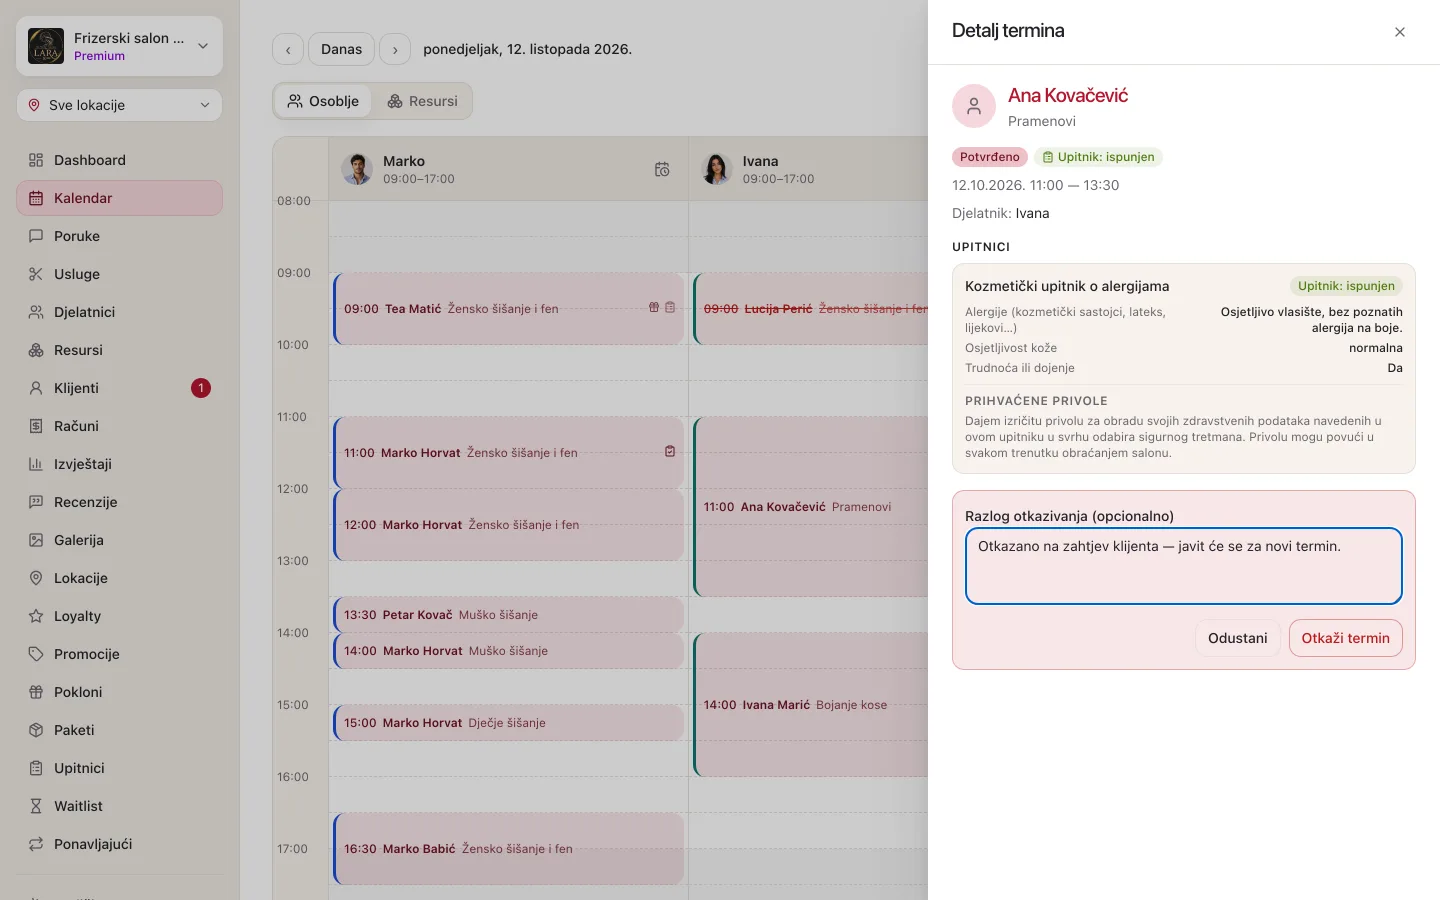Open Waitlist page
Screen dimensions: 1440x900
tap(119, 806)
